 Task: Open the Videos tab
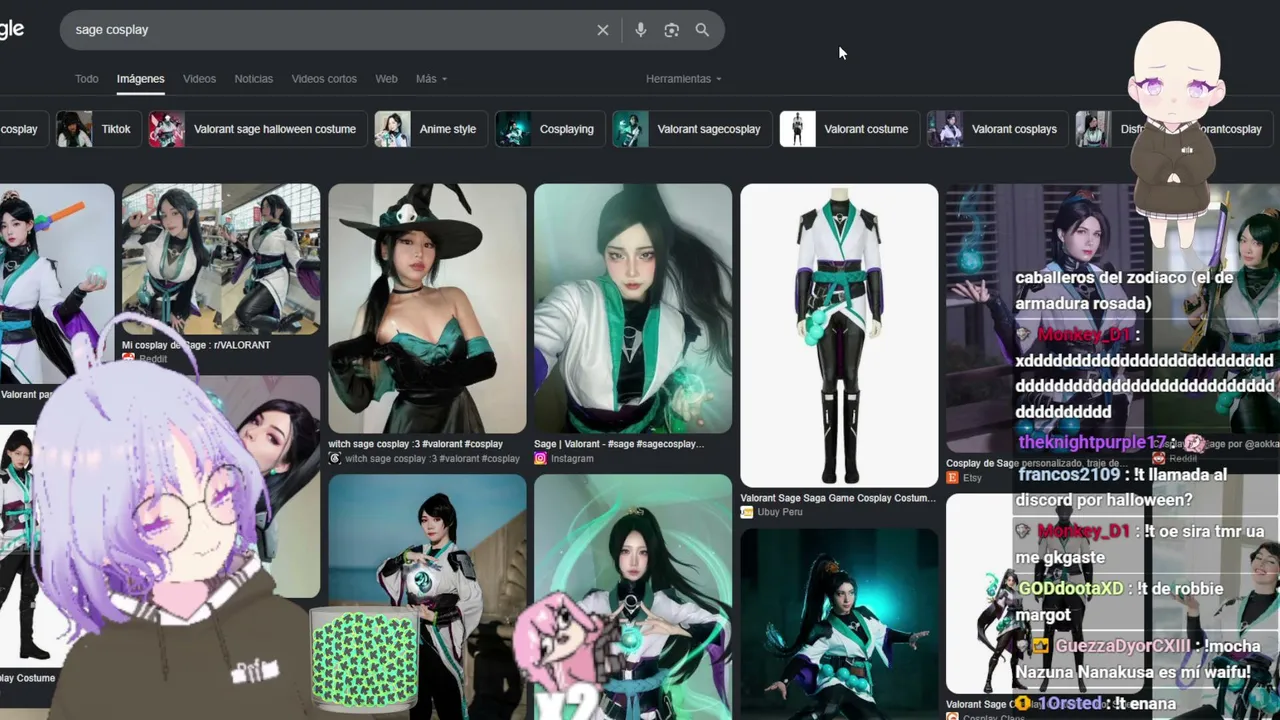(x=199, y=79)
